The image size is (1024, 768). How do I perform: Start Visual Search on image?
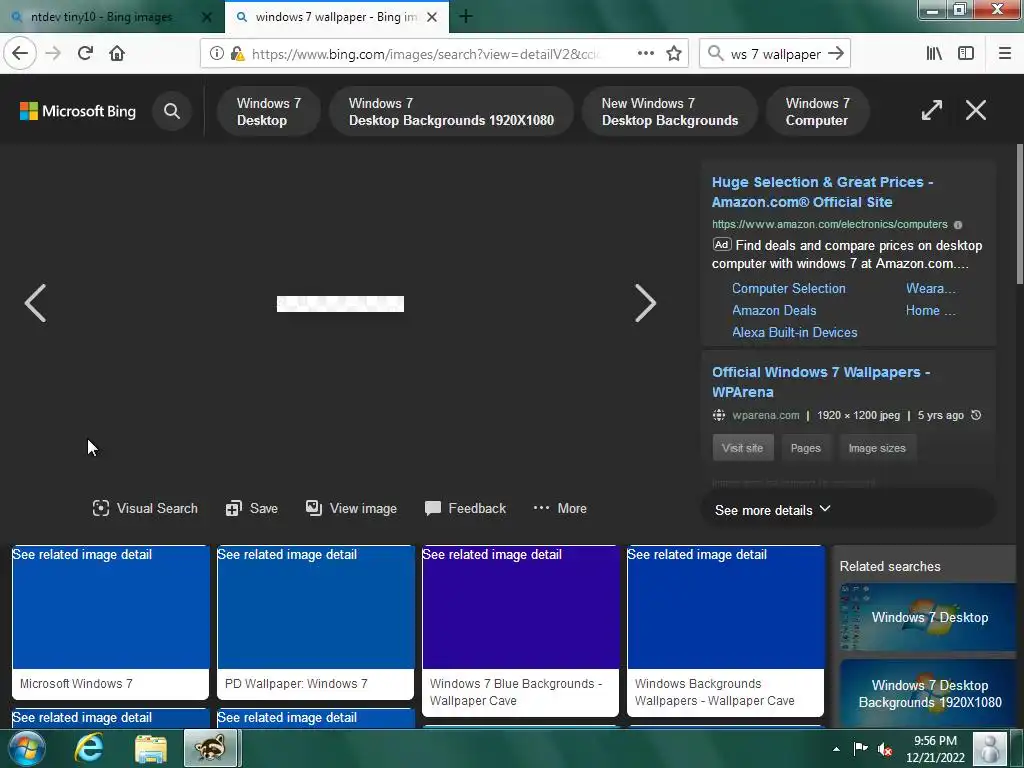pyautogui.click(x=145, y=508)
